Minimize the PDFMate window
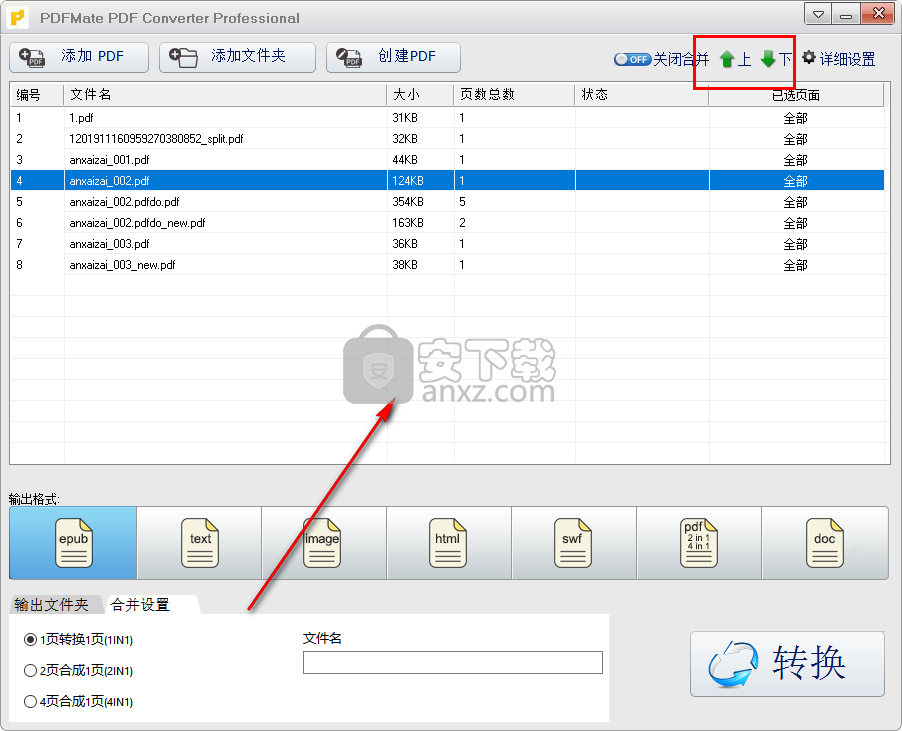 846,15
